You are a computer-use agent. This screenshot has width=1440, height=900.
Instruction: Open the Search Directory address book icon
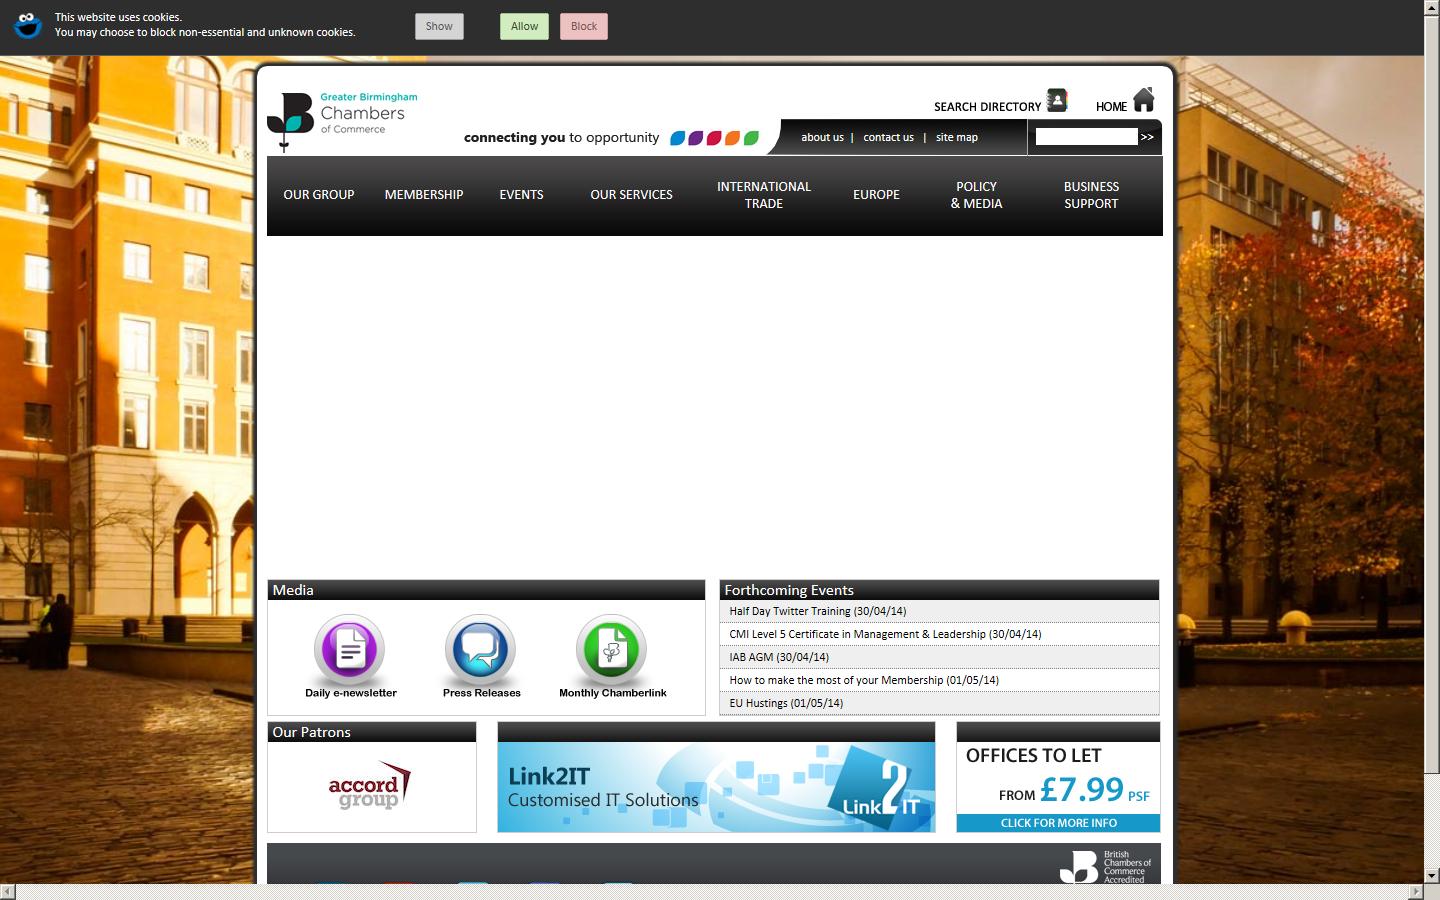click(1056, 100)
